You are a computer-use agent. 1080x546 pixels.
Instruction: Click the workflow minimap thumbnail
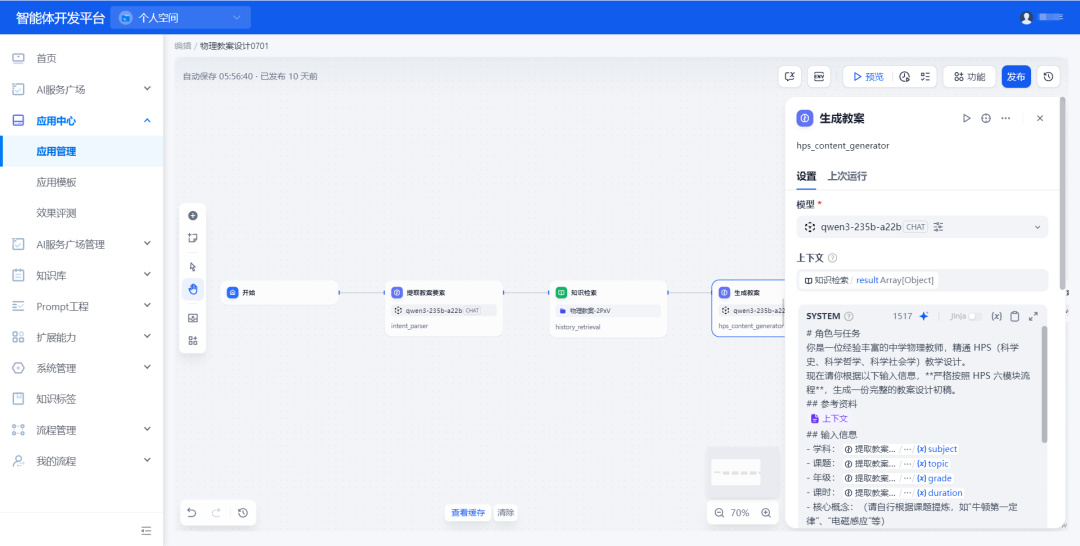[736, 472]
